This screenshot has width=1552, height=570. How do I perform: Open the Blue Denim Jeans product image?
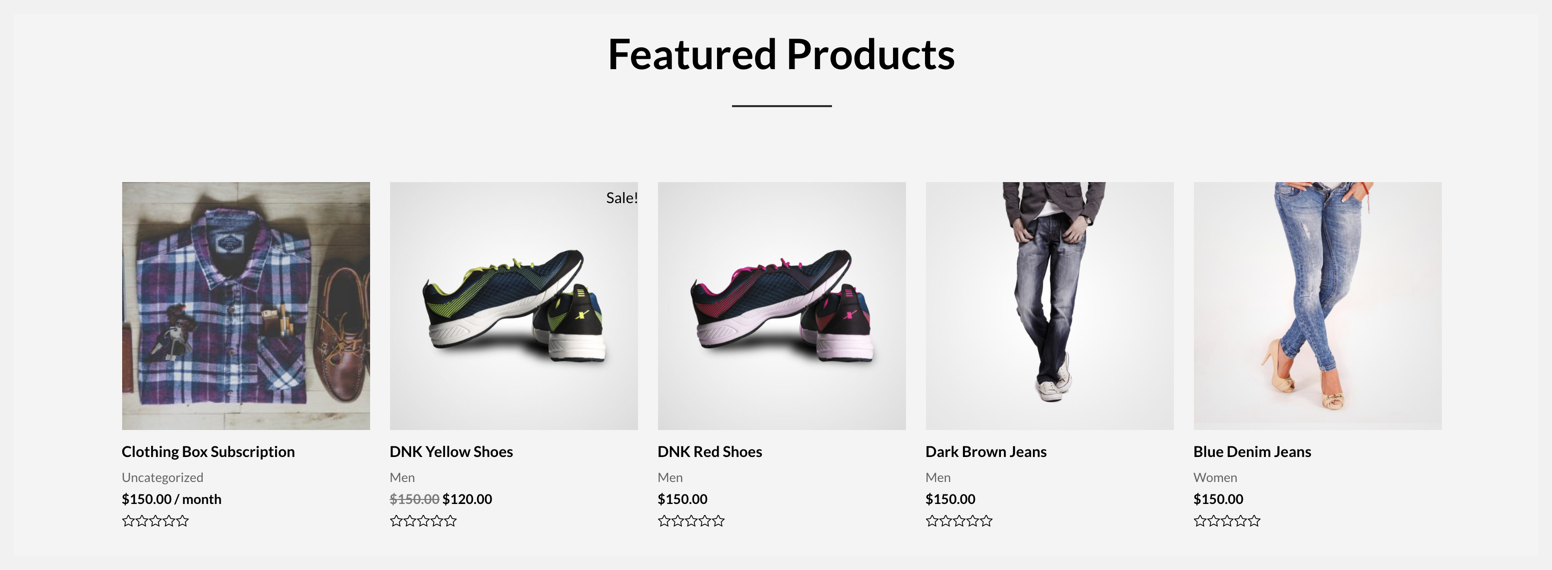tap(1318, 306)
